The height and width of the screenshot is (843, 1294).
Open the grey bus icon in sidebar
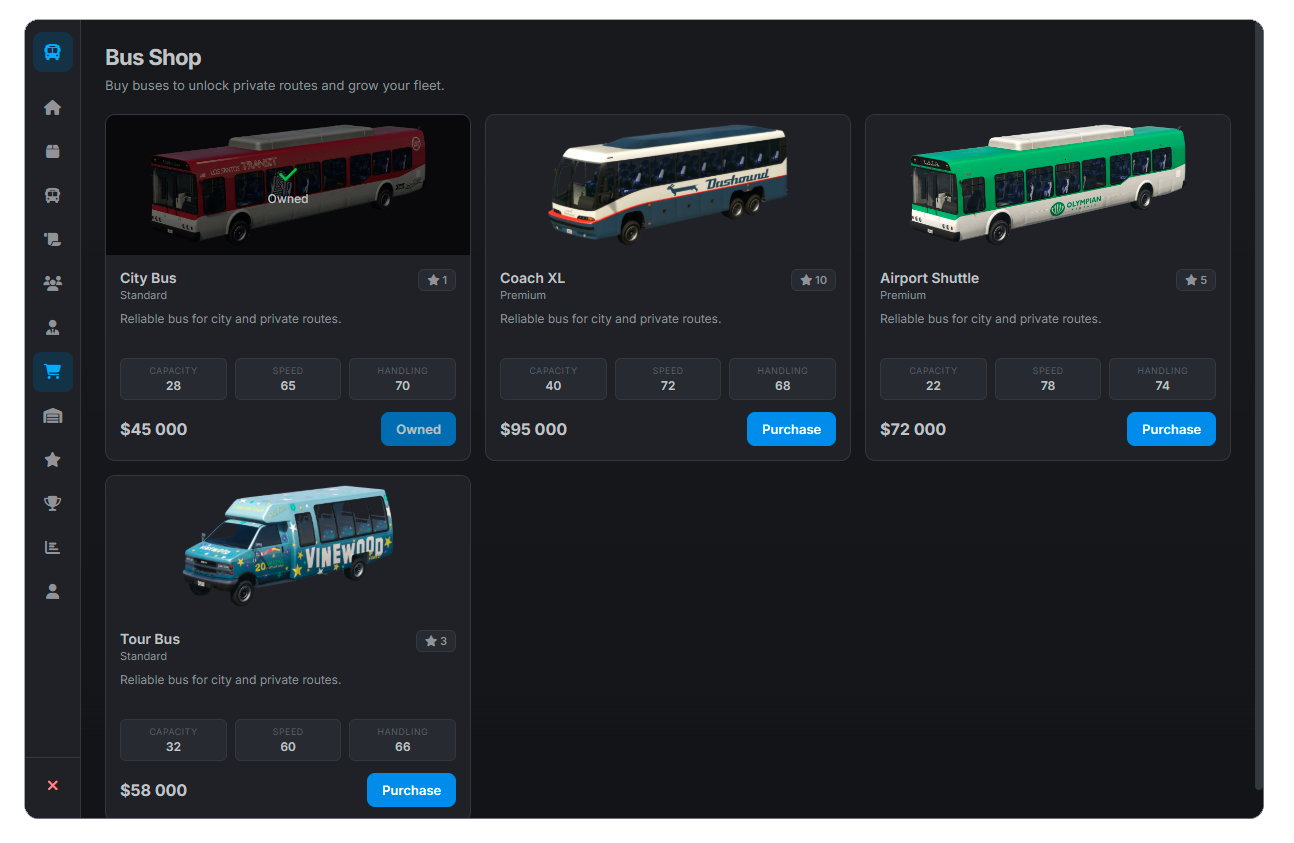click(53, 195)
